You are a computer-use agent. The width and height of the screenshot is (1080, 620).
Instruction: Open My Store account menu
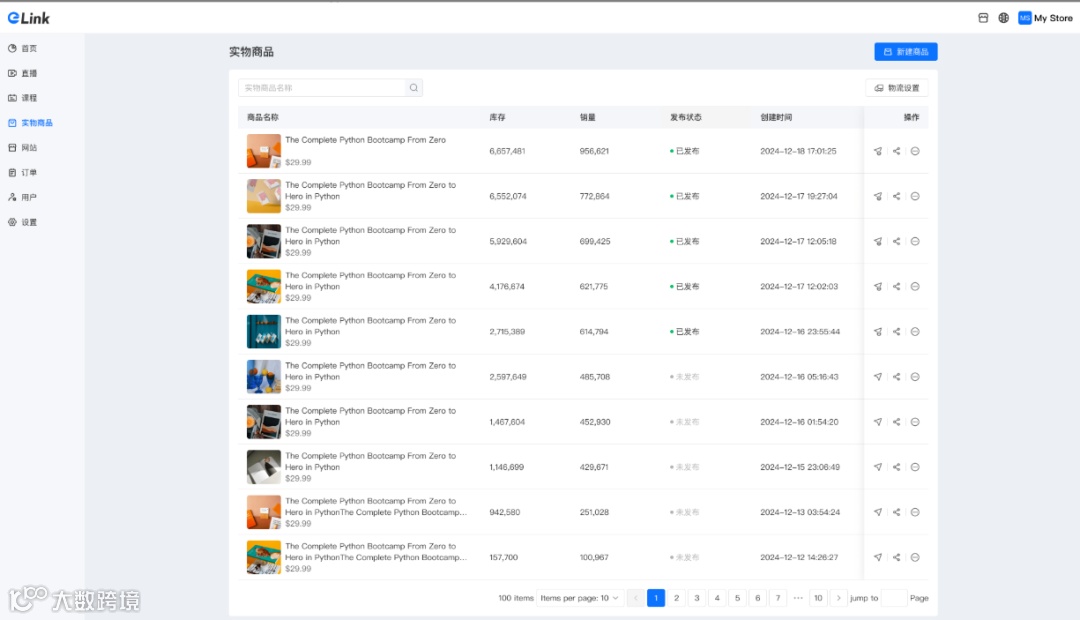tap(1046, 18)
